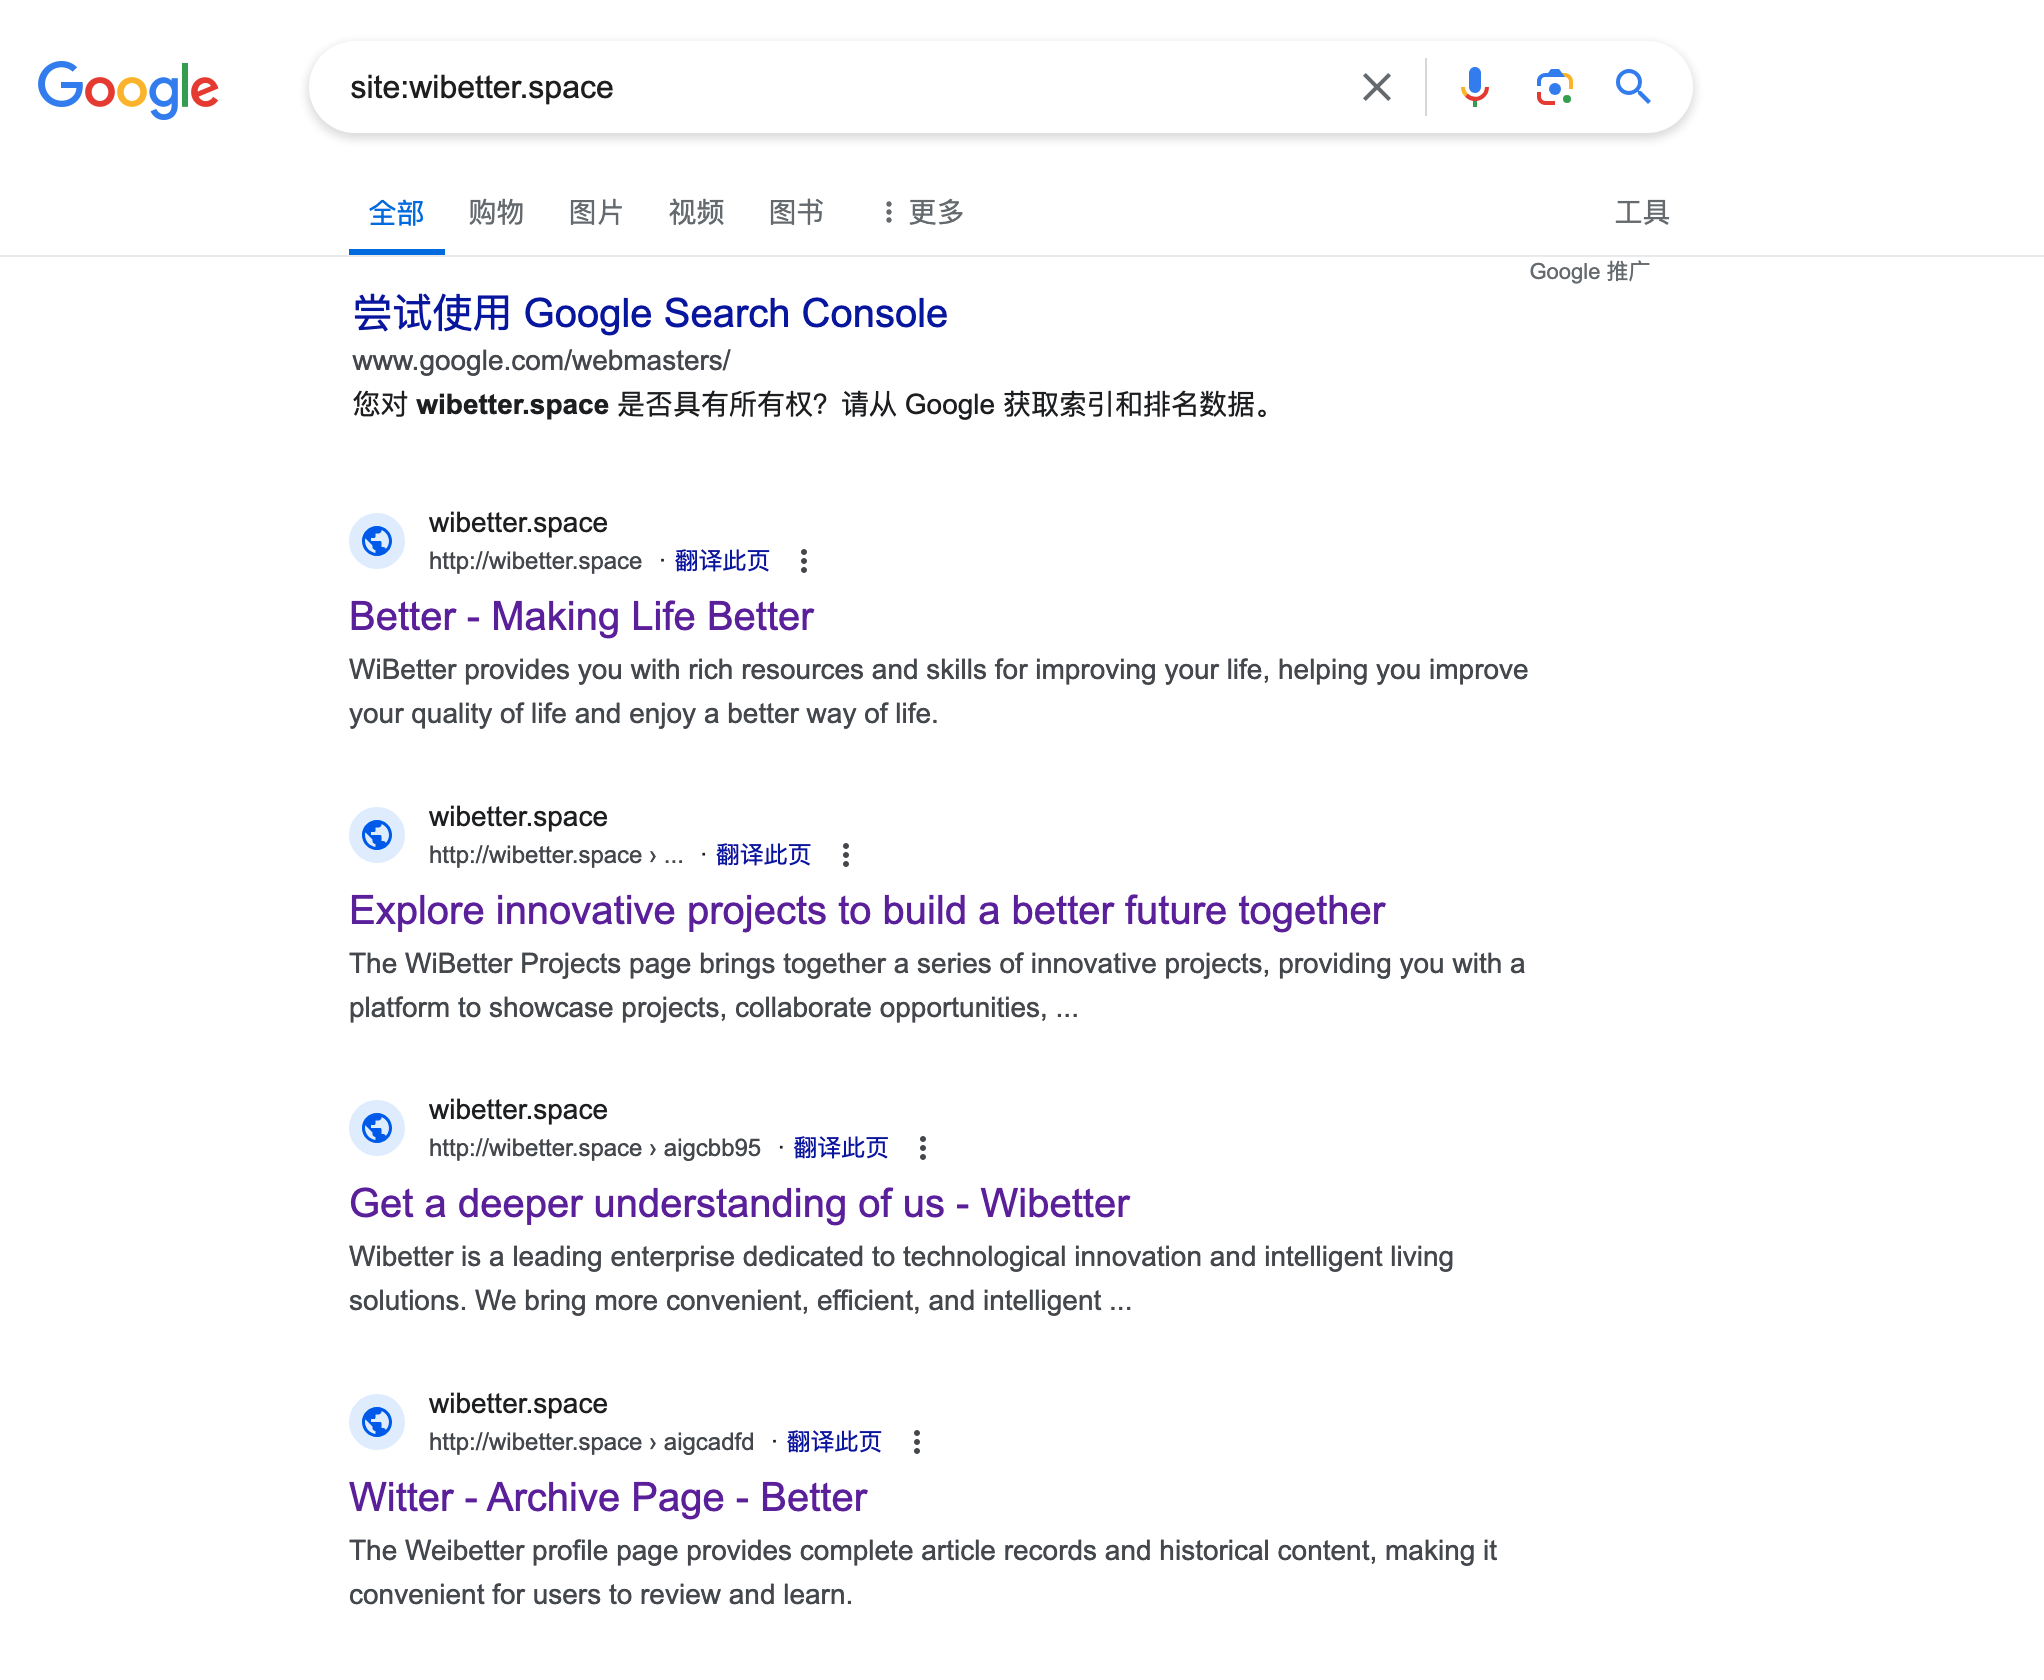Click 翻译此页 for the aigcbb95 result
This screenshot has width=2044, height=1680.
click(x=840, y=1147)
